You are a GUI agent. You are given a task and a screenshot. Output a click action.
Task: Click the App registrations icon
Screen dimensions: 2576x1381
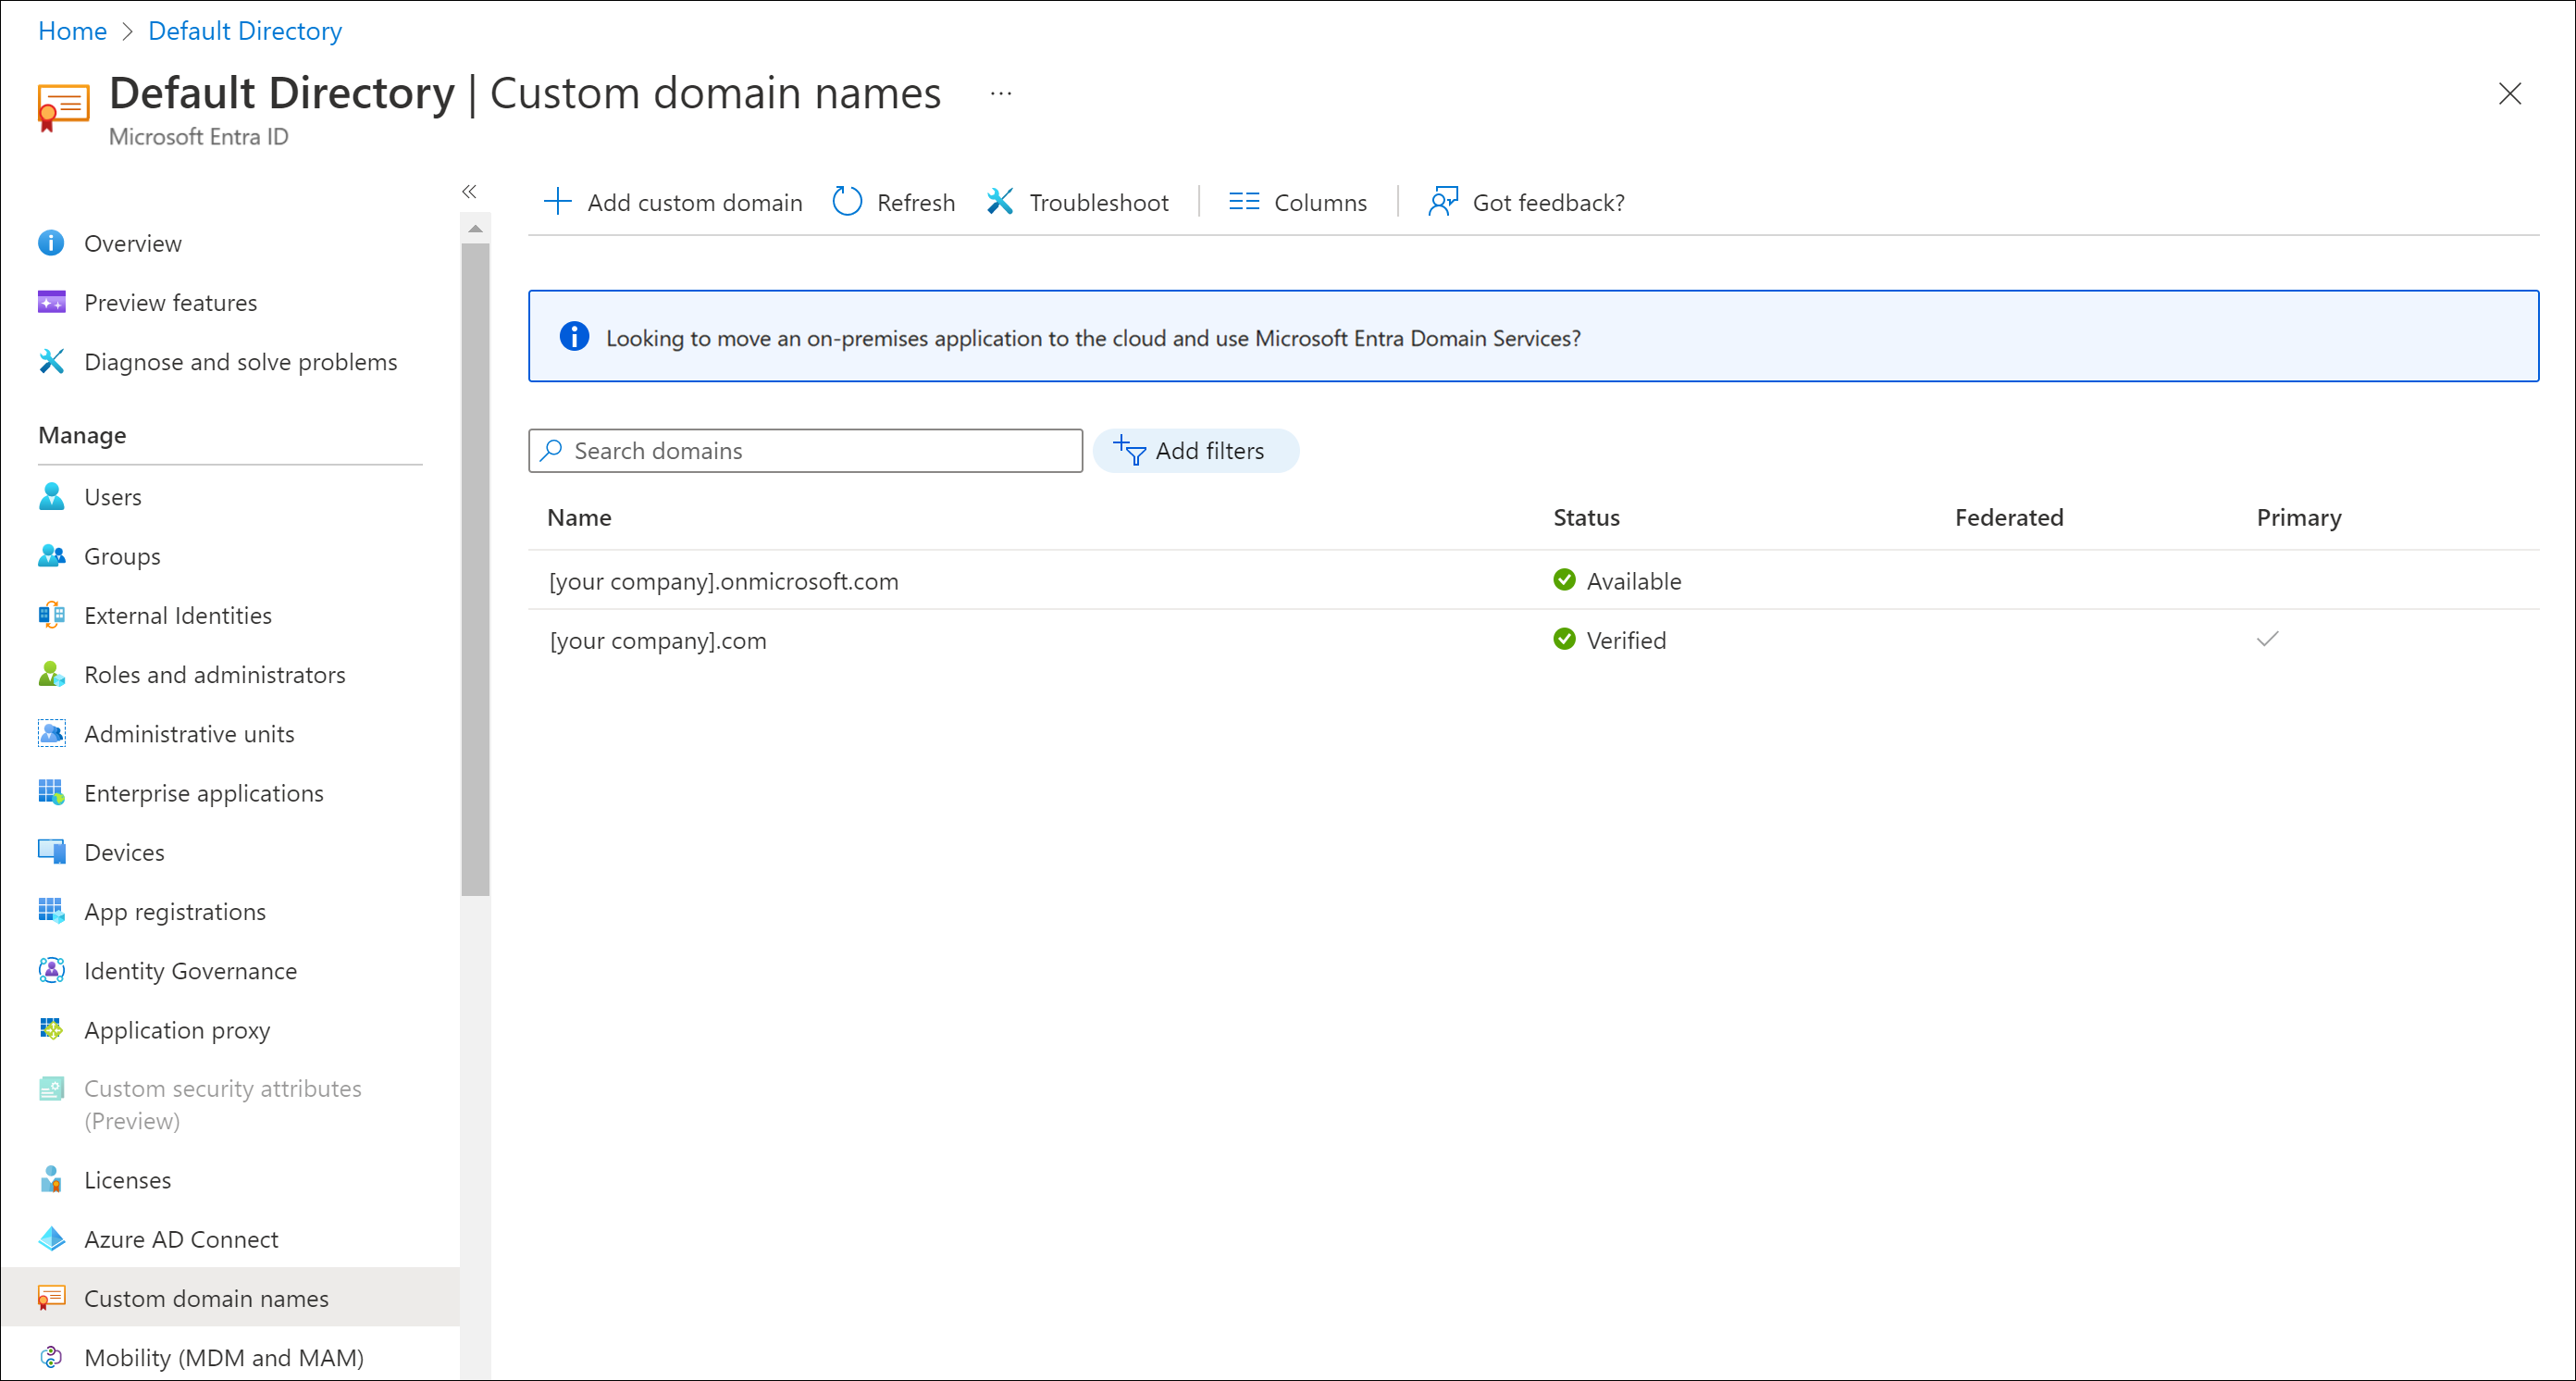[x=51, y=911]
